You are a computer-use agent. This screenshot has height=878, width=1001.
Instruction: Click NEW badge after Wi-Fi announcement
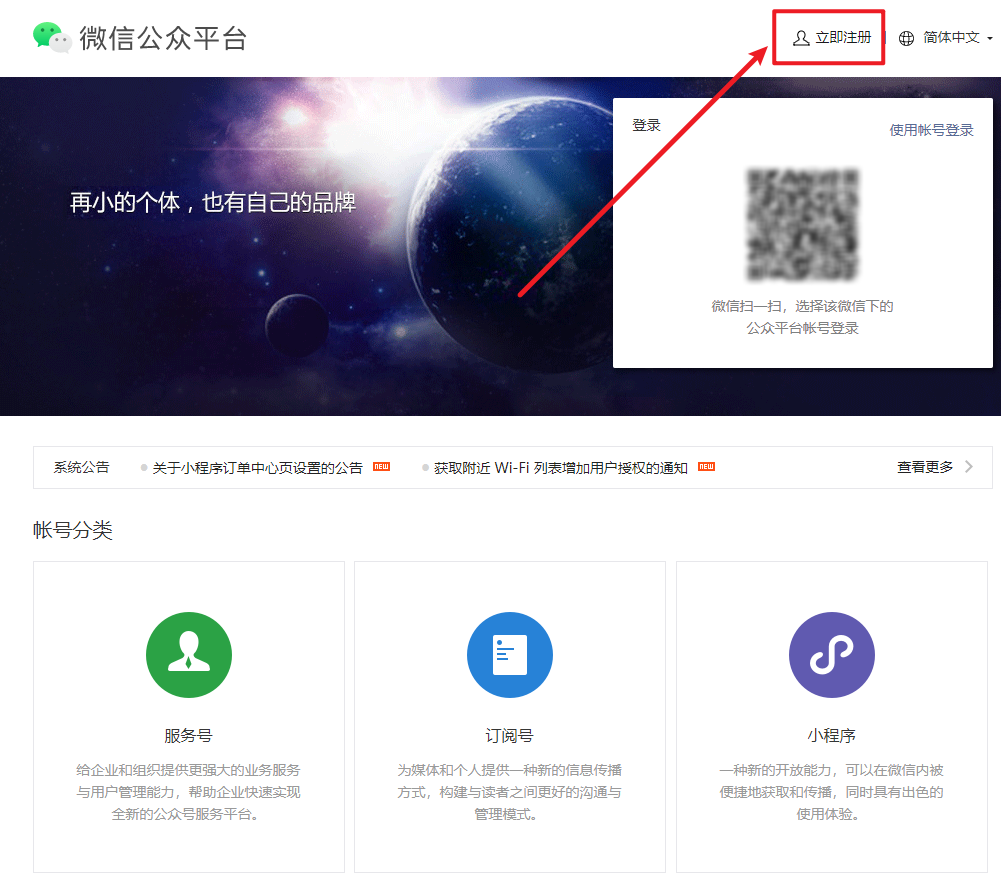coord(706,467)
